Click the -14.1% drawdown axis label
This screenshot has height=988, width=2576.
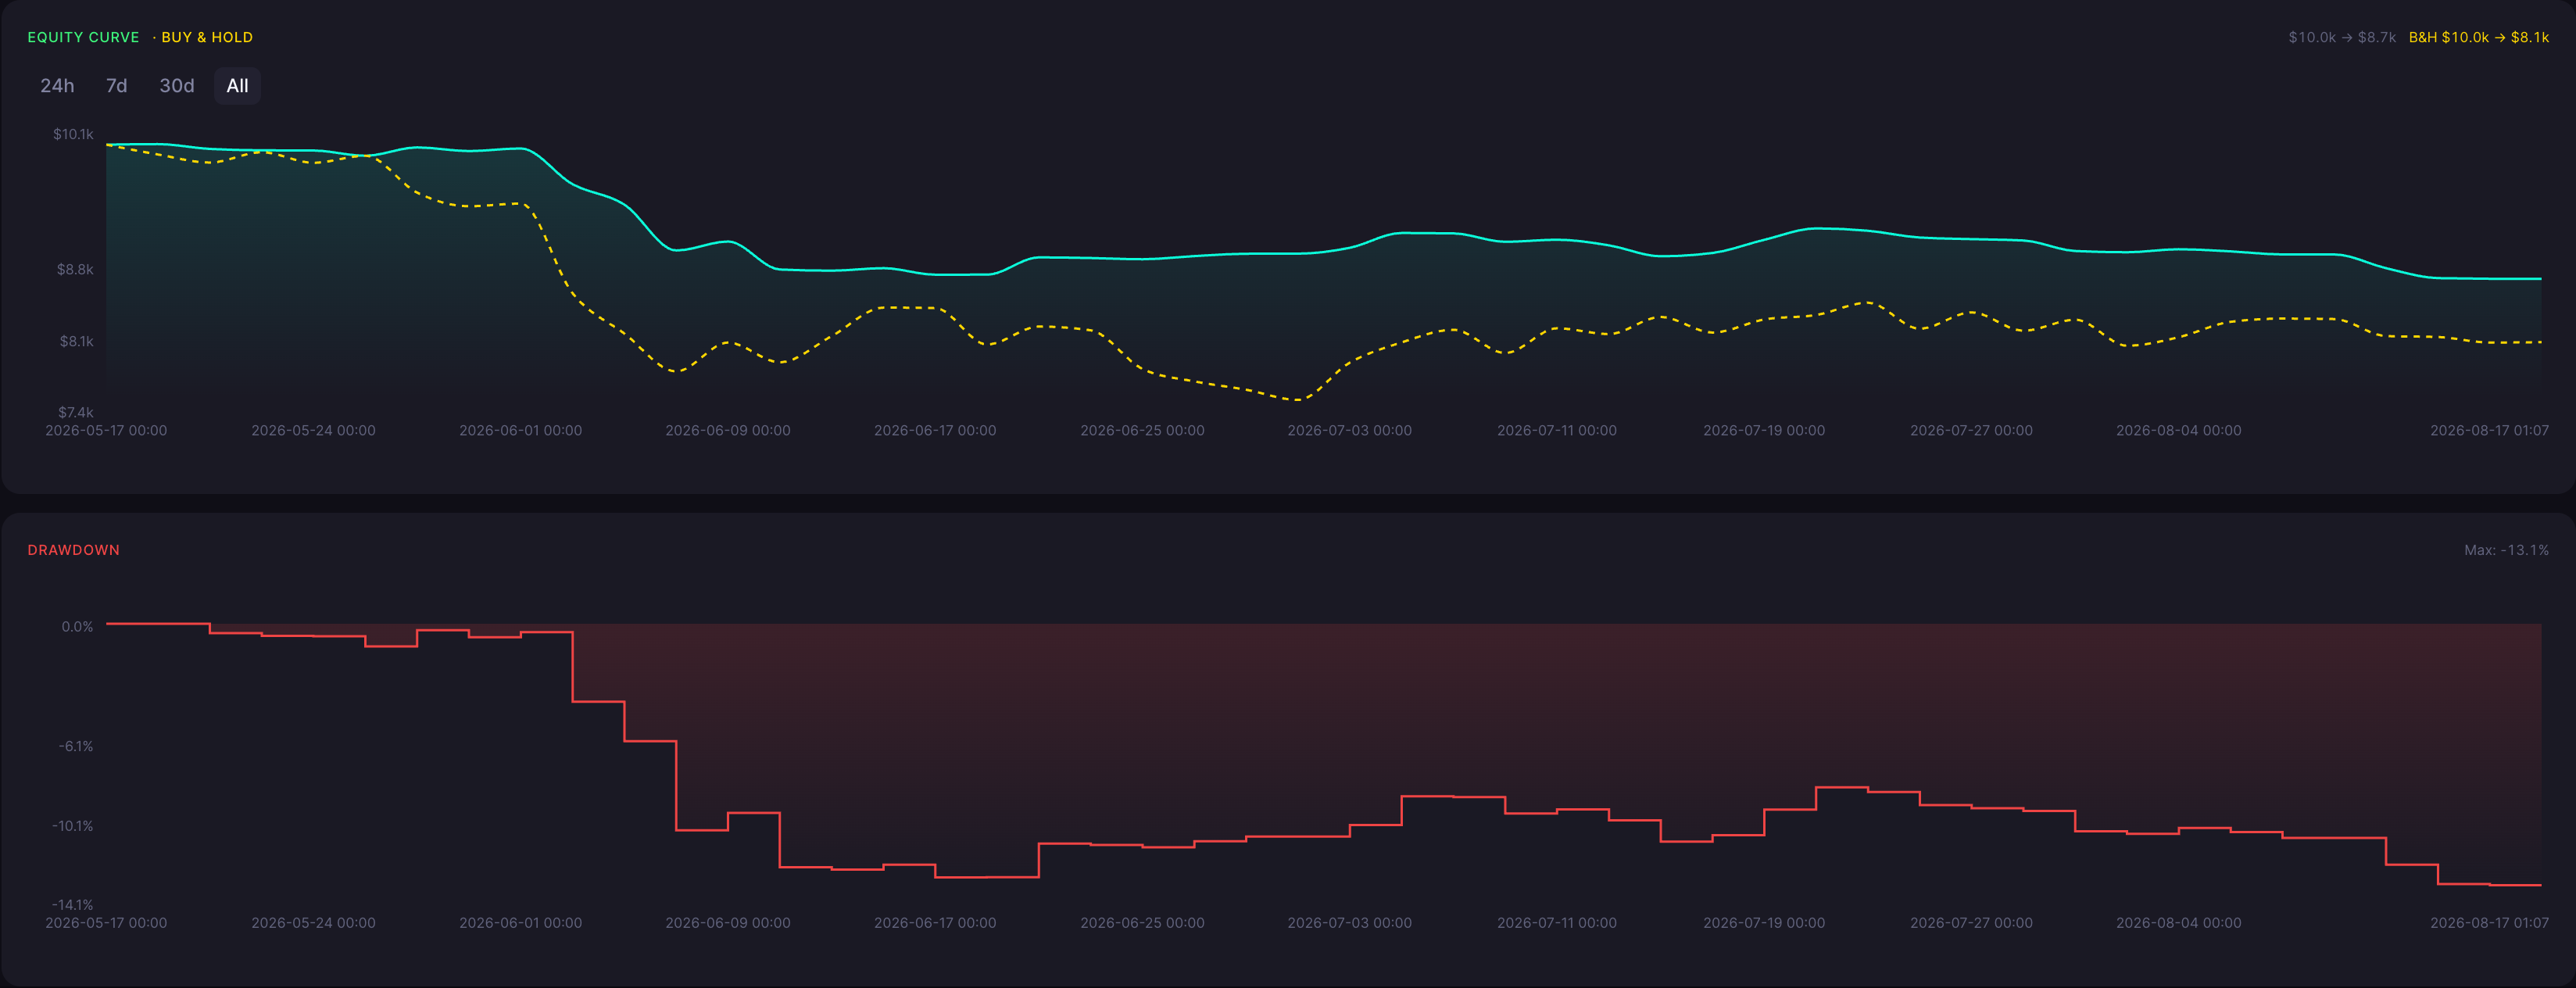(x=73, y=905)
